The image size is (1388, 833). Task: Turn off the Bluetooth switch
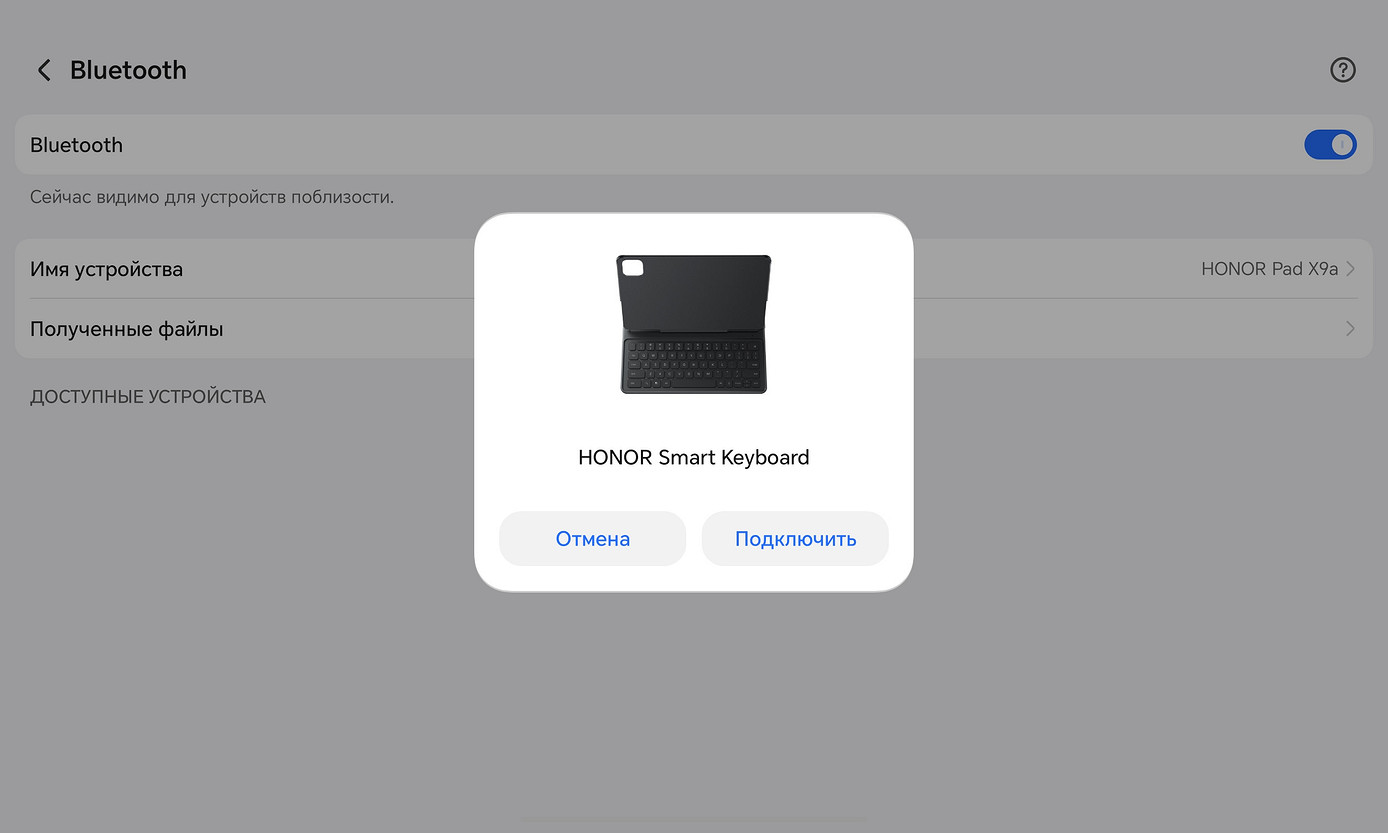click(1329, 145)
